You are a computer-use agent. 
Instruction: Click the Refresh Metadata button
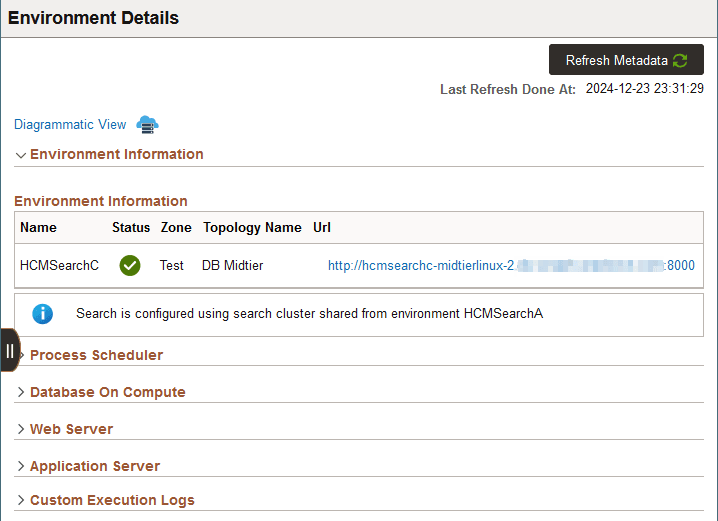coord(626,60)
